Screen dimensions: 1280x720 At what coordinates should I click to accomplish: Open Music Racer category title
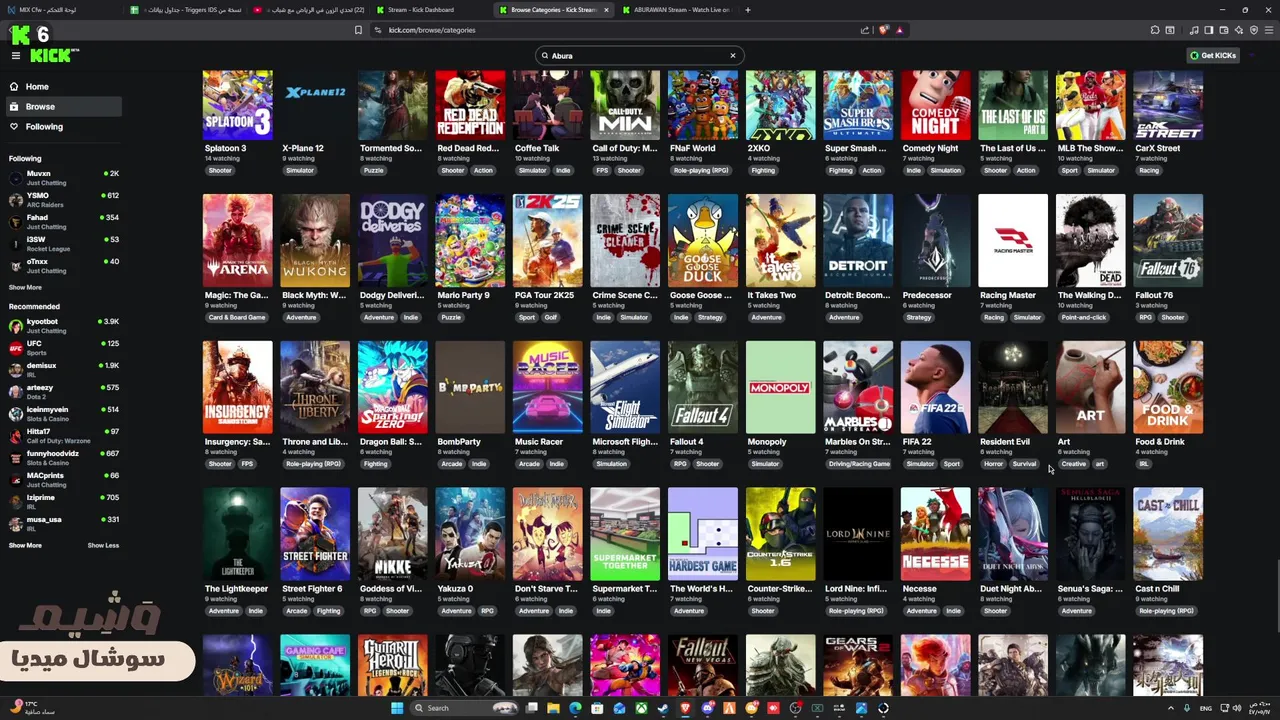(539, 442)
